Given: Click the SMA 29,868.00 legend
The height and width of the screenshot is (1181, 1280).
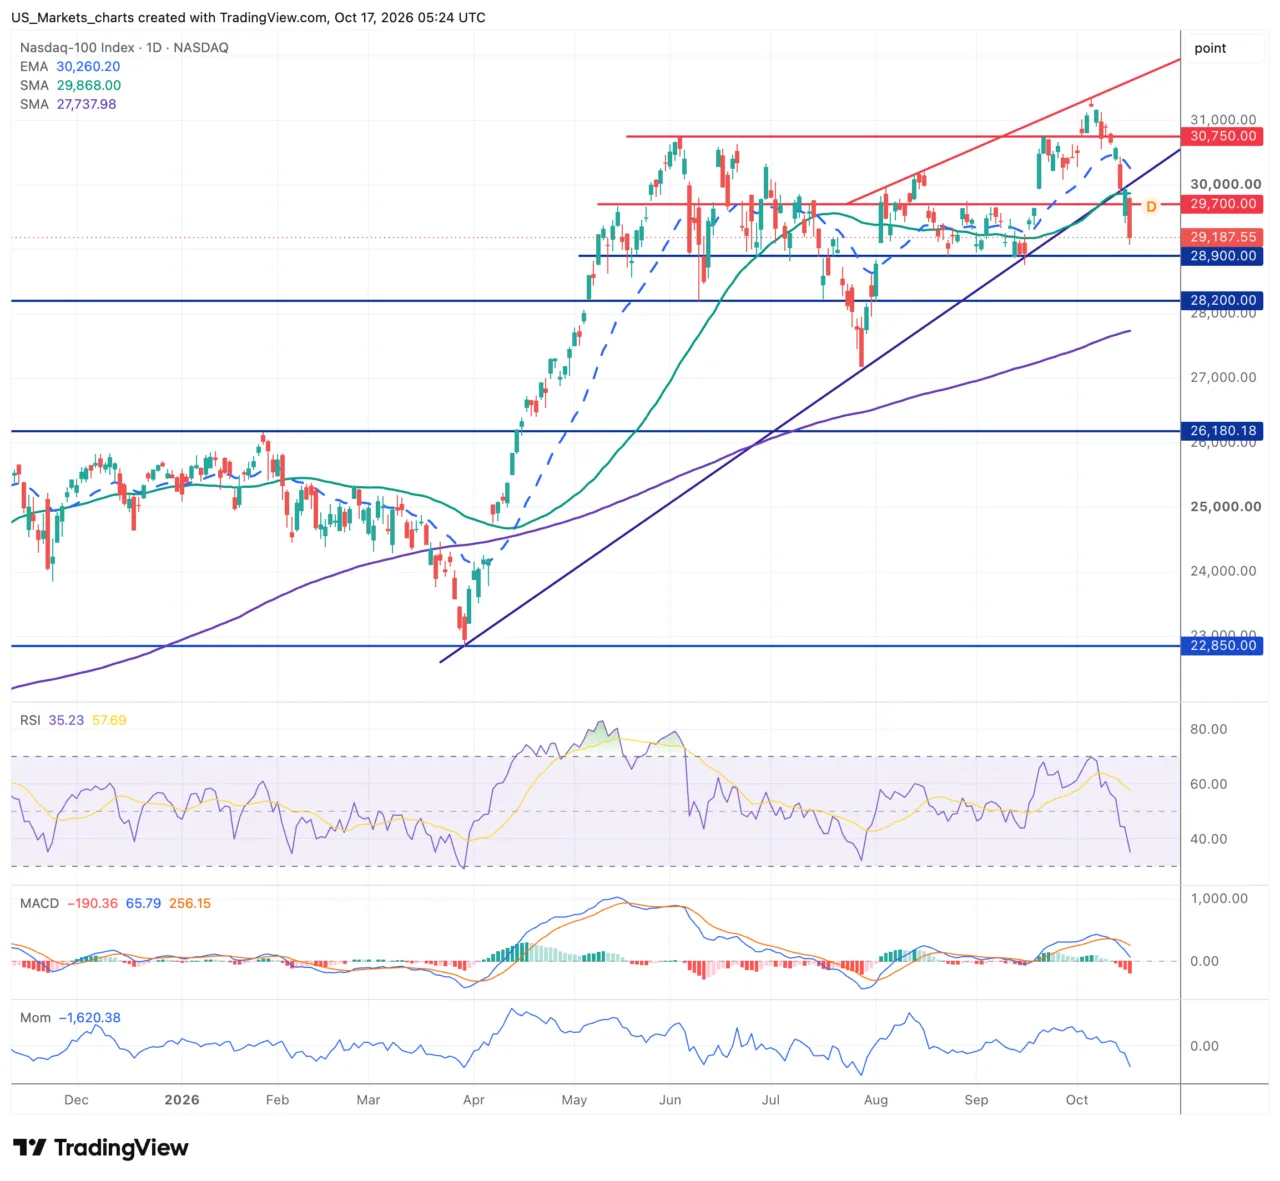Looking at the screenshot, I should (x=70, y=85).
